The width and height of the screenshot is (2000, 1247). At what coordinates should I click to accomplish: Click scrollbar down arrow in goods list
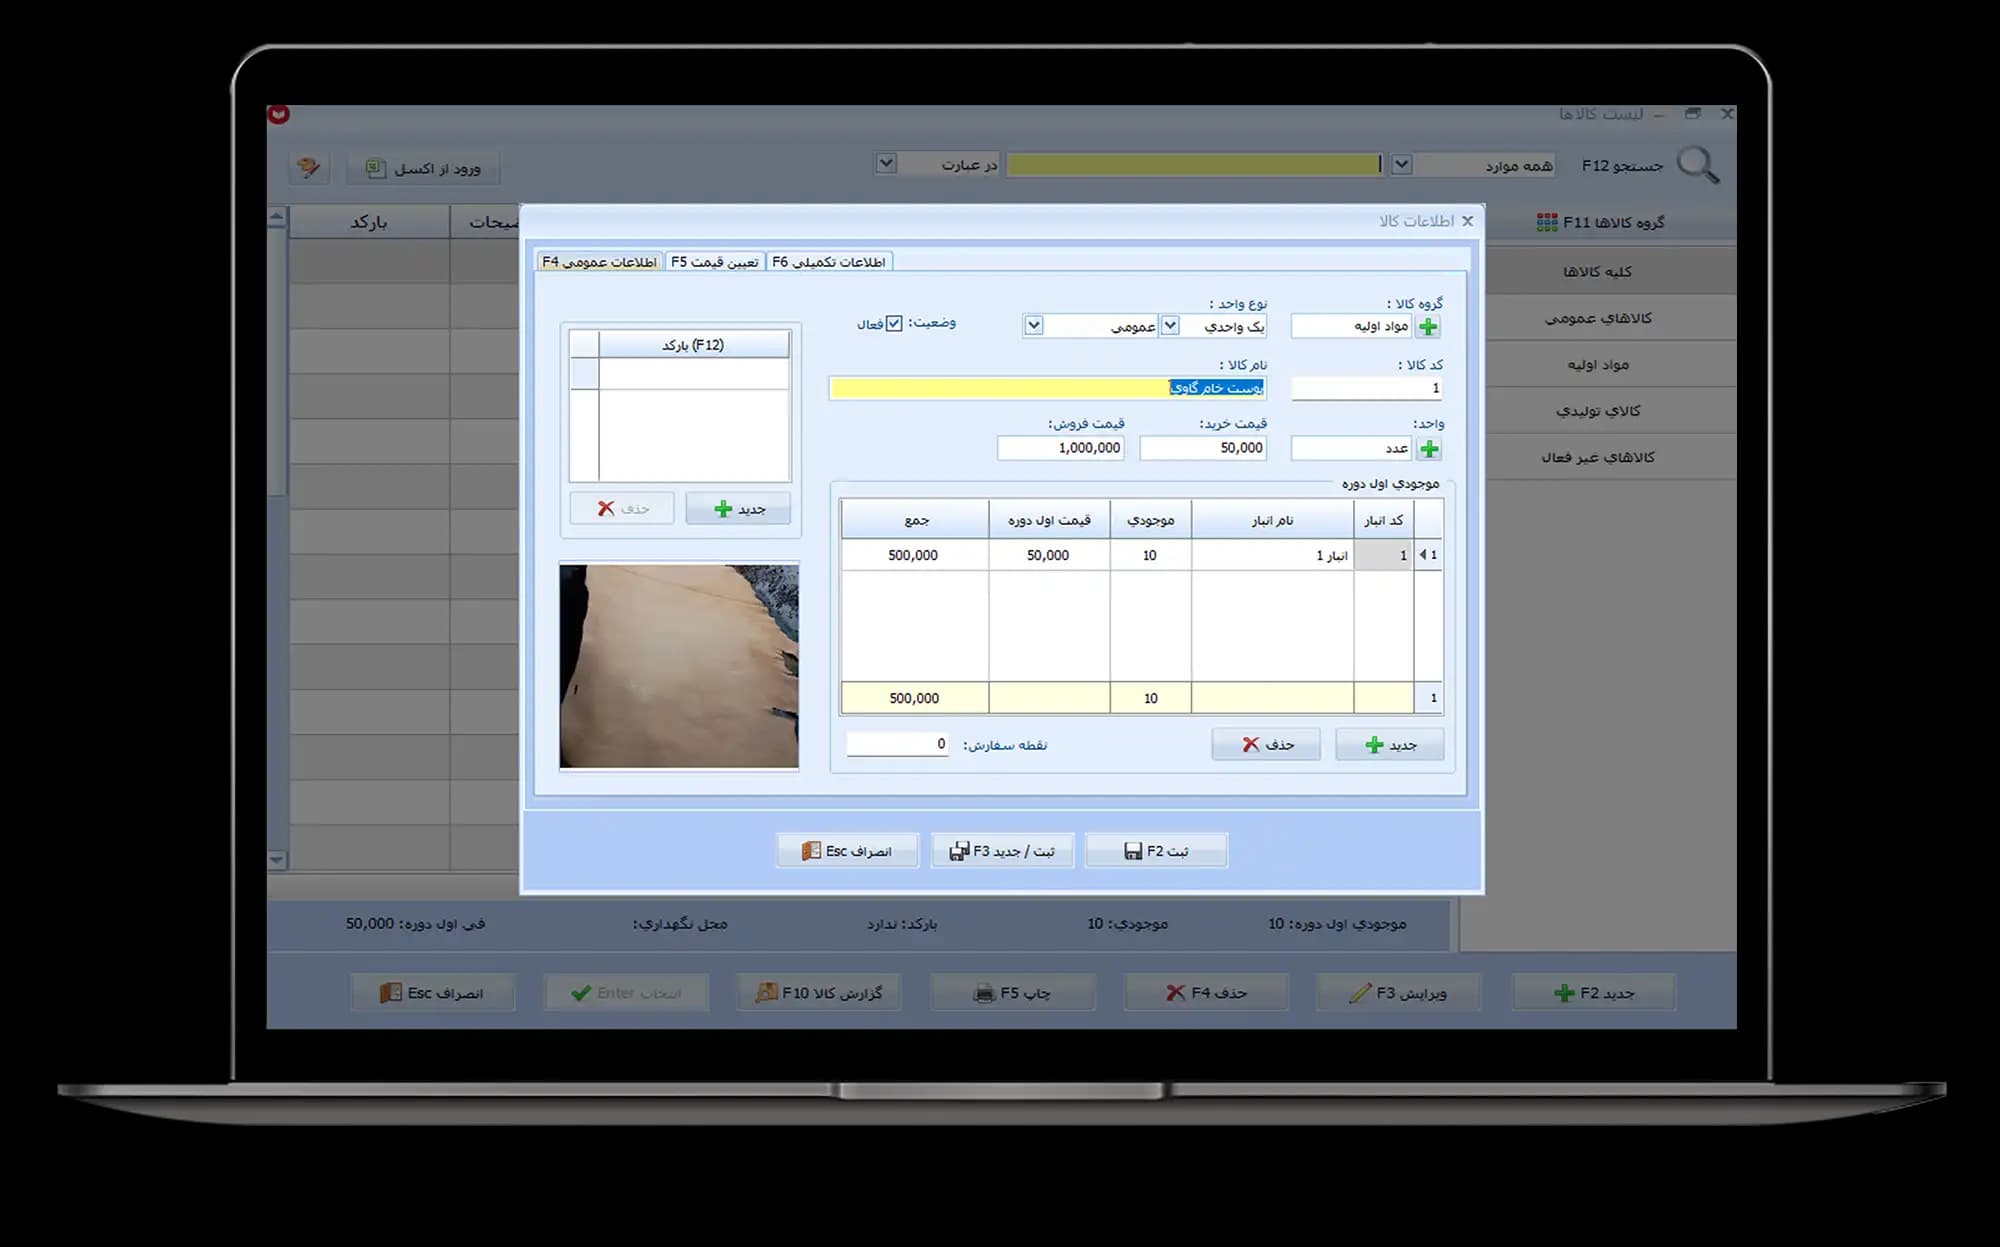click(277, 860)
